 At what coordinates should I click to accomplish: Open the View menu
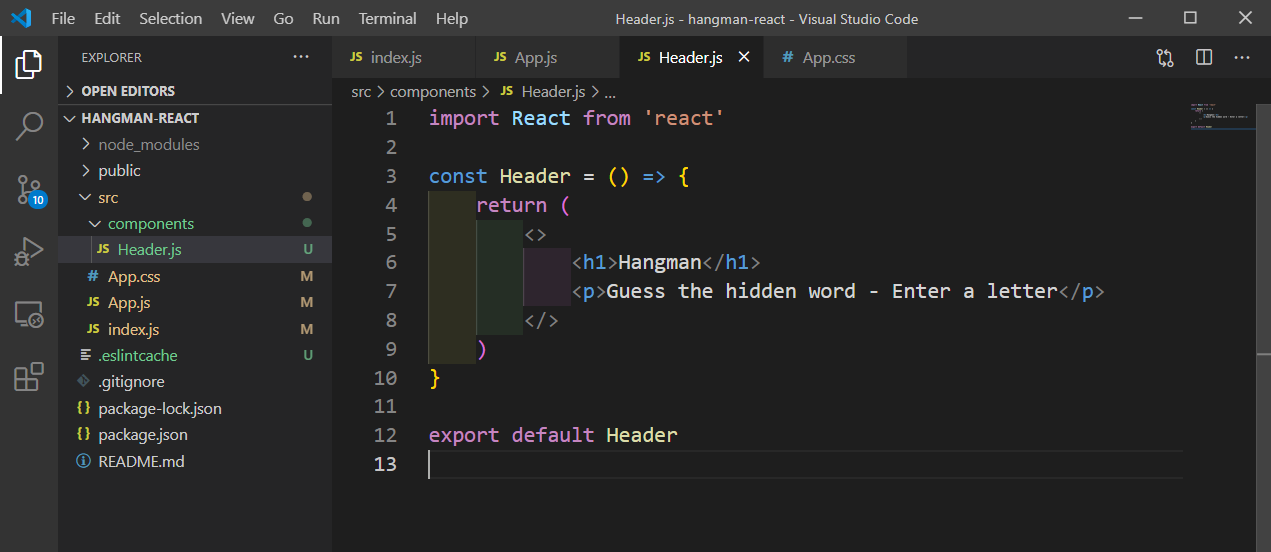238,18
